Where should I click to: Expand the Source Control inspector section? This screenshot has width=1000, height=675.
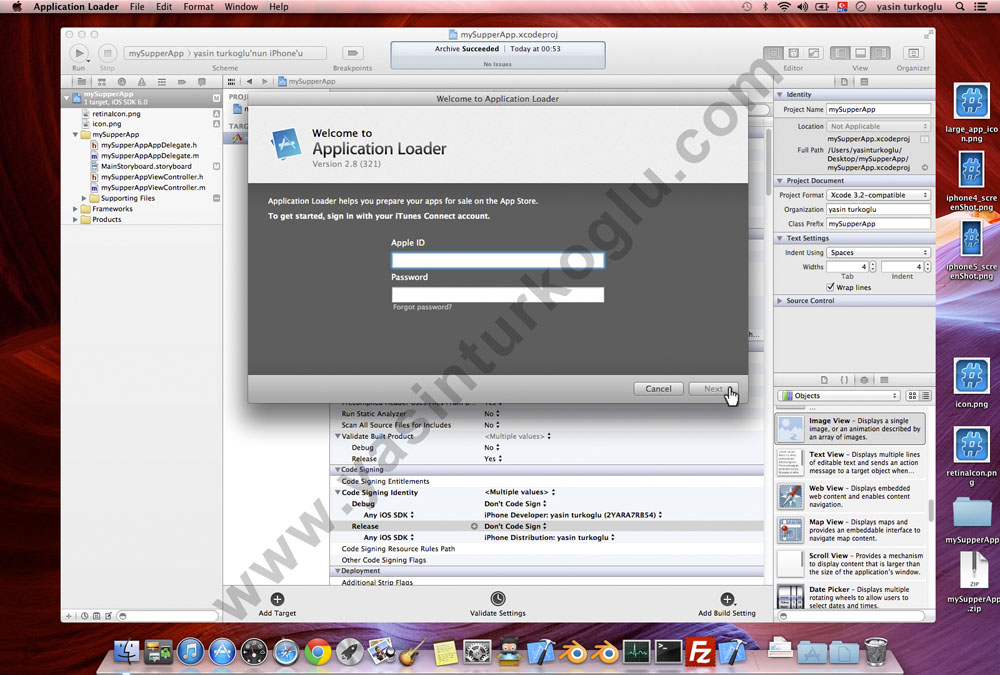[779, 300]
